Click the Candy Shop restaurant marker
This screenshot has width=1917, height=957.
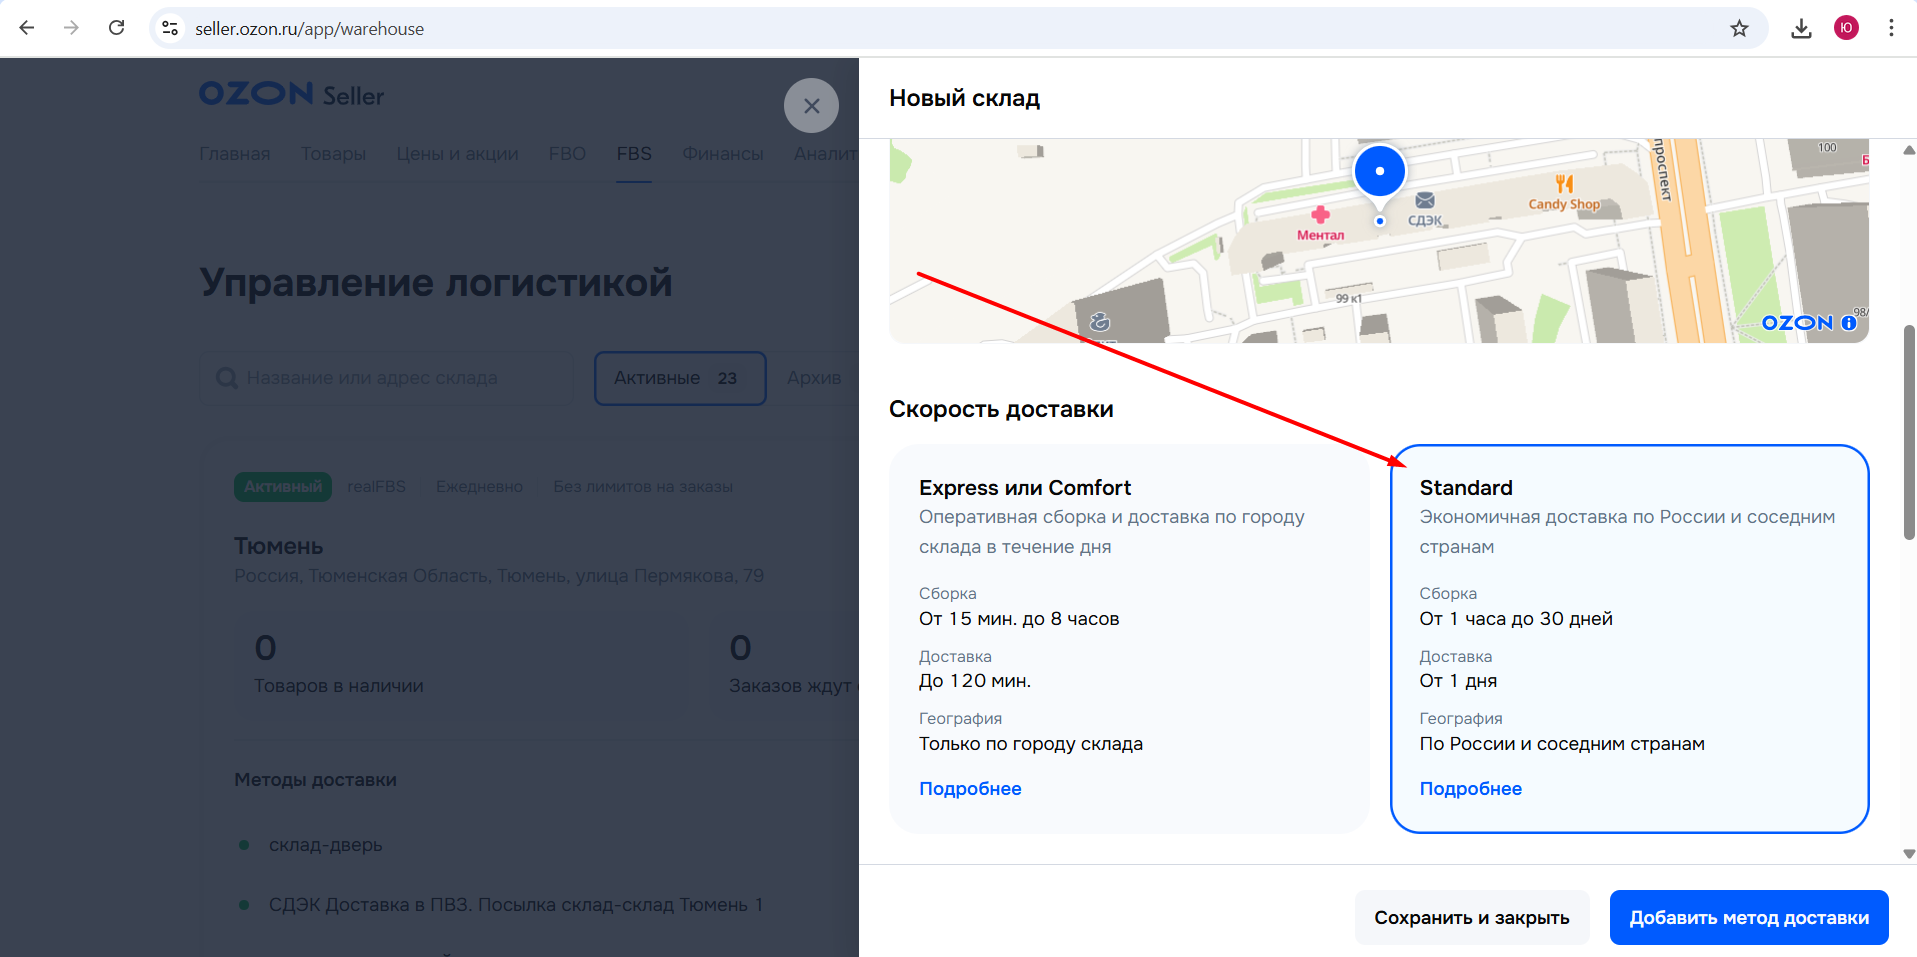[x=1564, y=184]
